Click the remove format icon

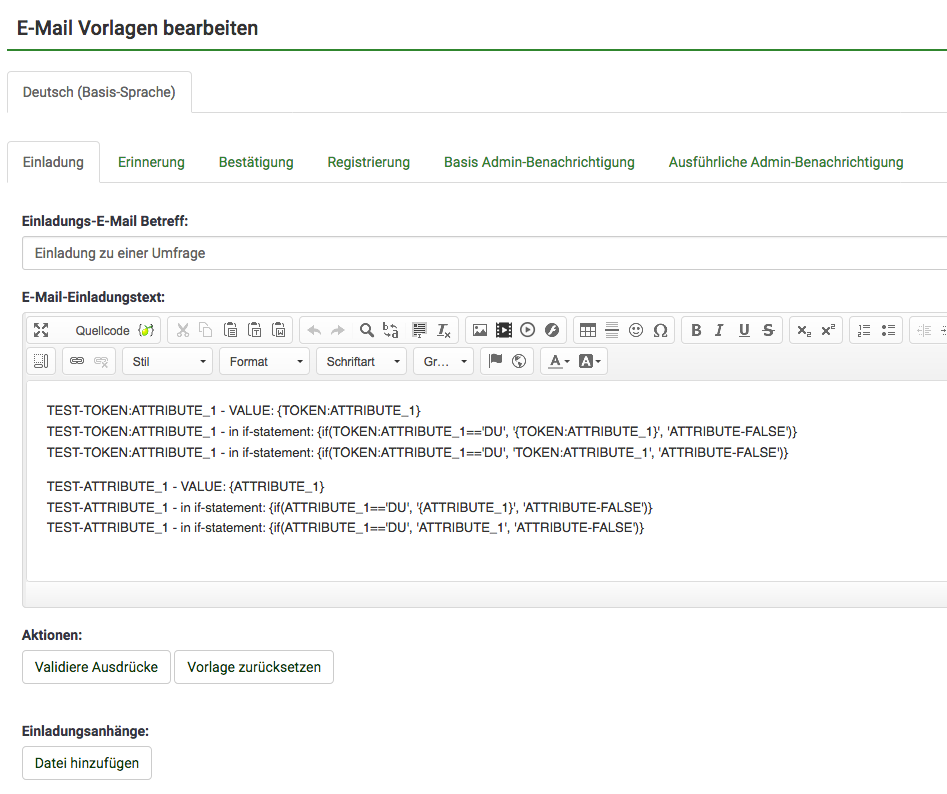click(x=444, y=330)
